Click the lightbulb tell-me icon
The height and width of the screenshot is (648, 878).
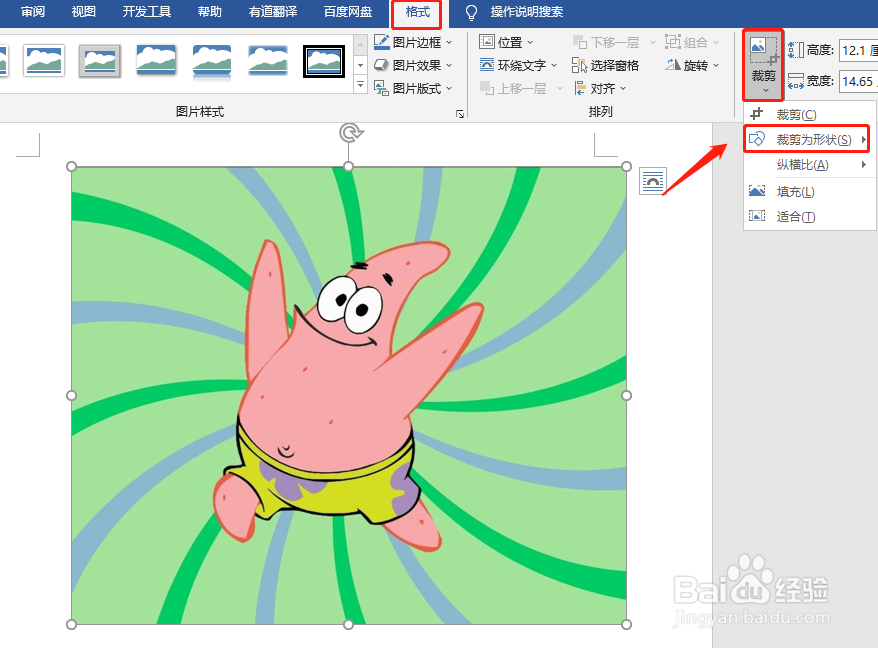(x=471, y=12)
